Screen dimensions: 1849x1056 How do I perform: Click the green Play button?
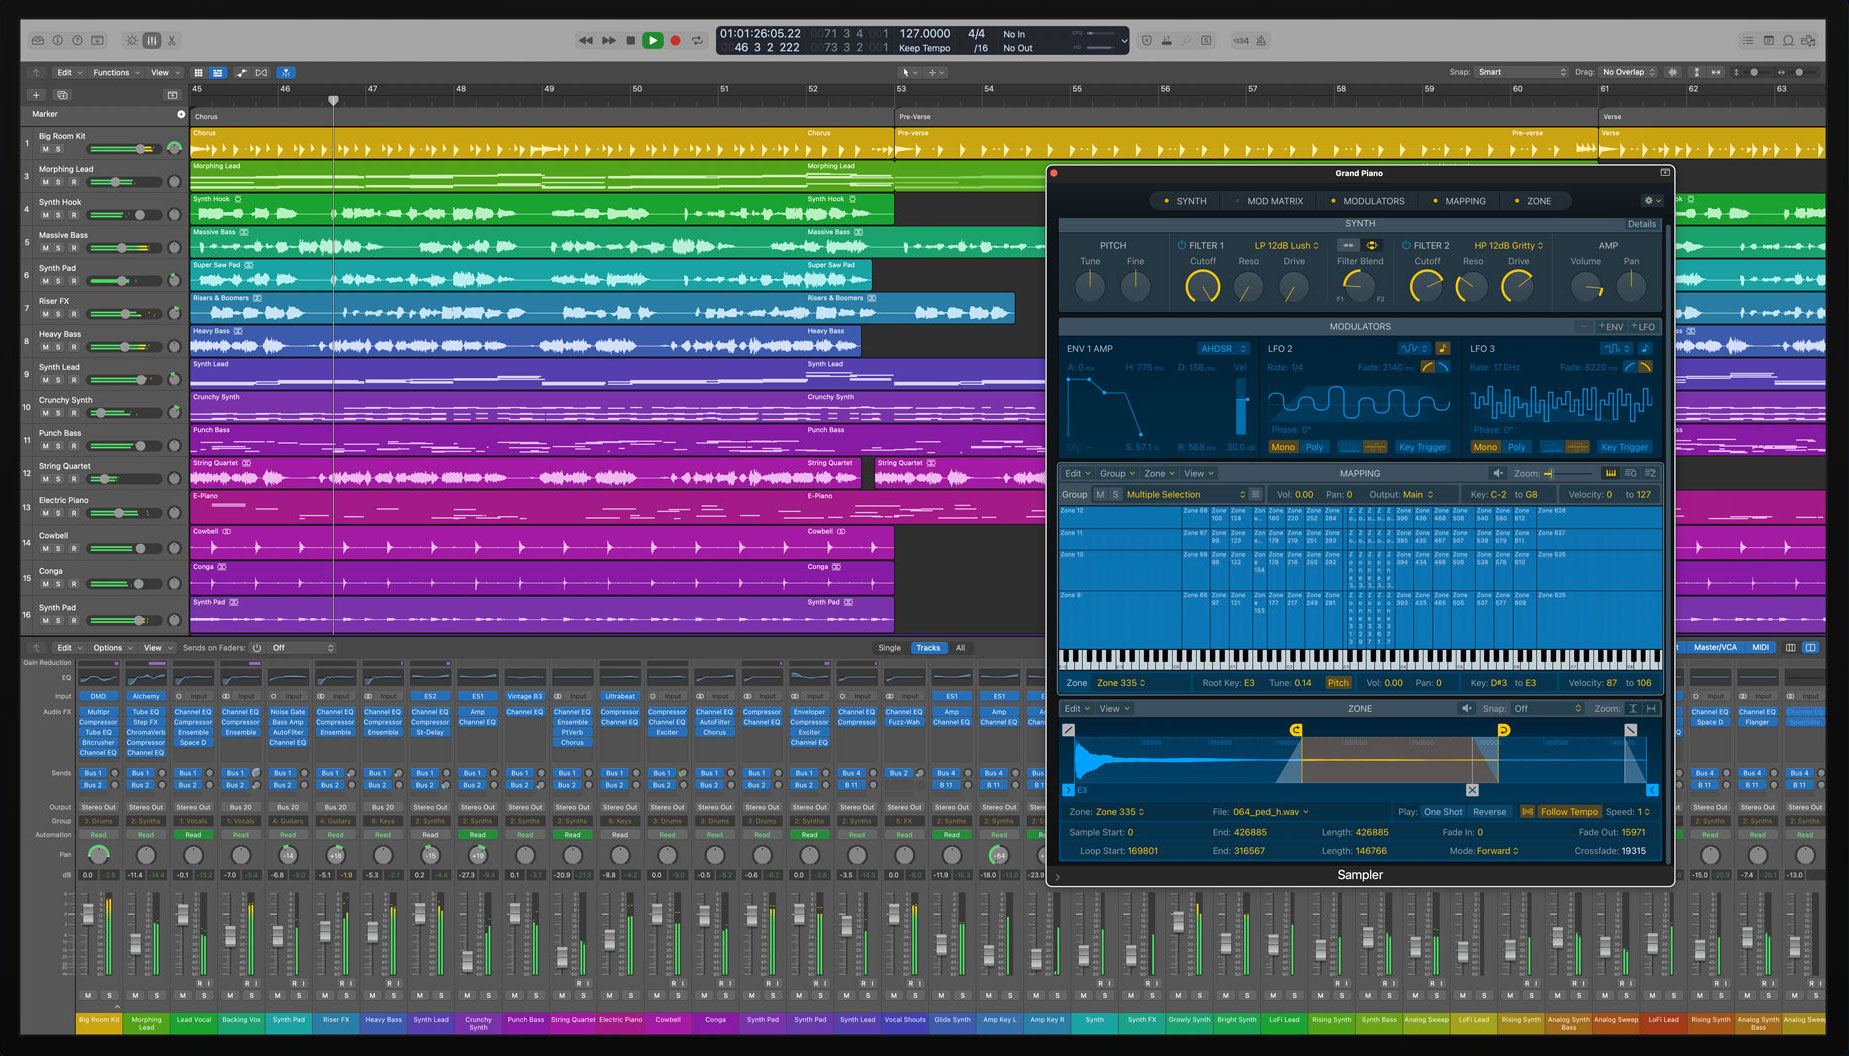pos(652,41)
